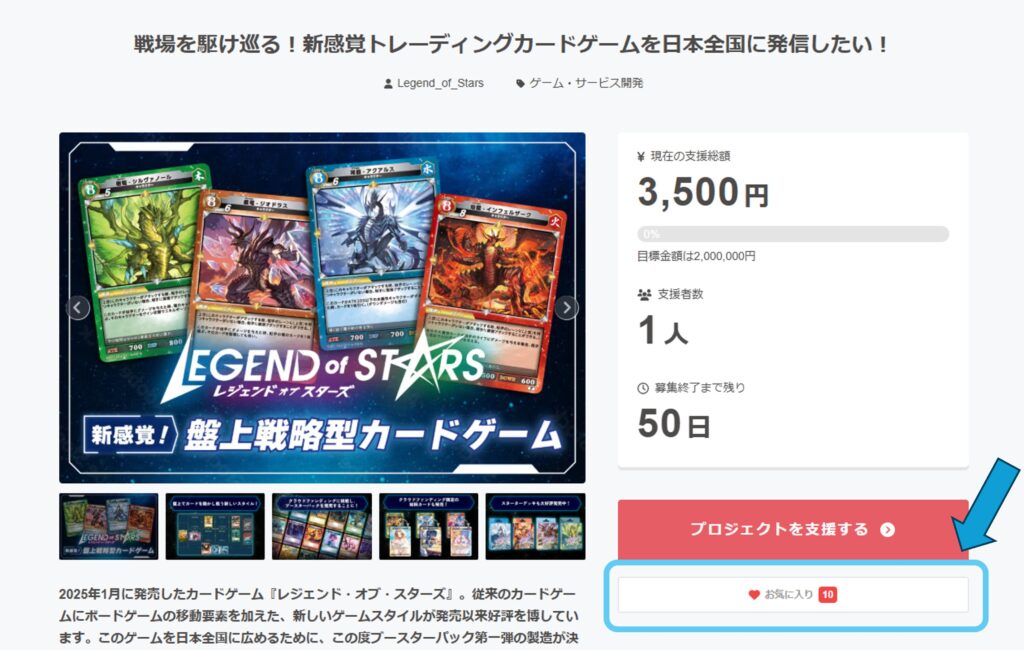The width and height of the screenshot is (1024, 650).
Task: Toggle the お気に入り favorite button
Action: click(793, 594)
